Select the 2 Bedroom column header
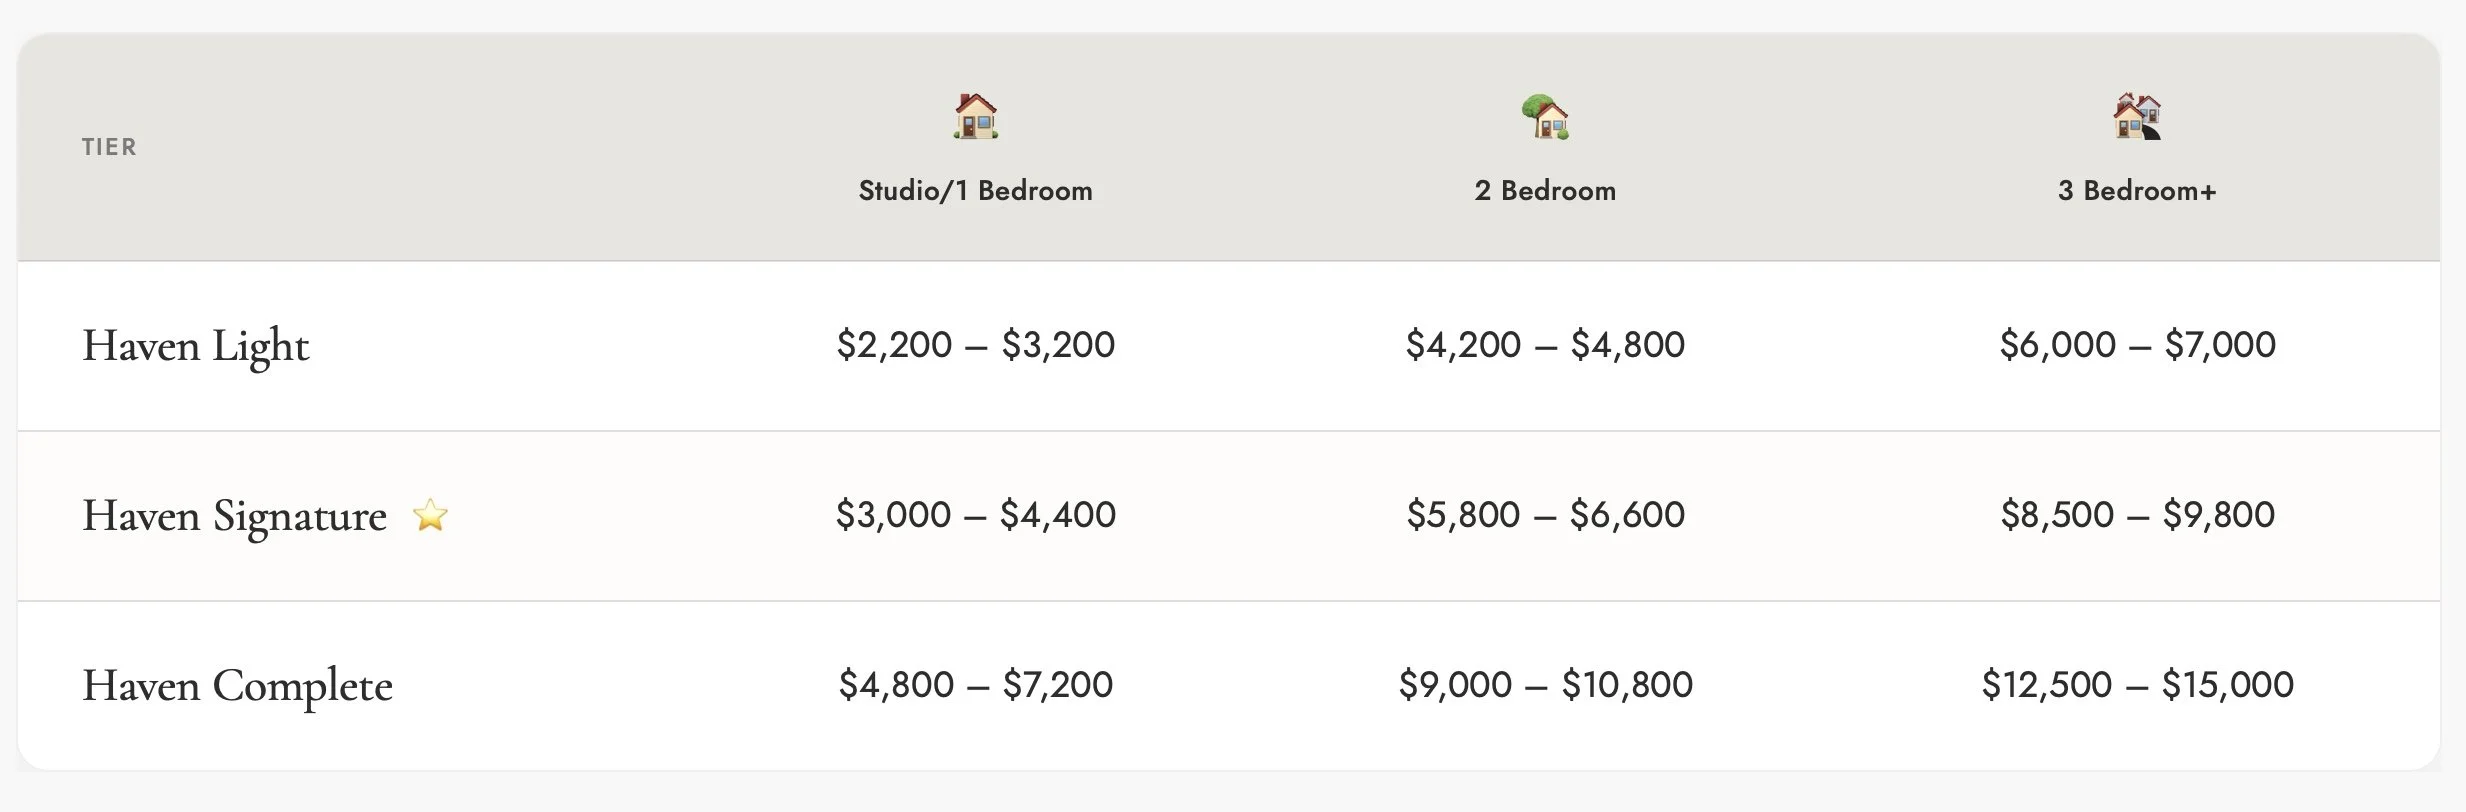This screenshot has width=2466, height=812. click(1545, 191)
